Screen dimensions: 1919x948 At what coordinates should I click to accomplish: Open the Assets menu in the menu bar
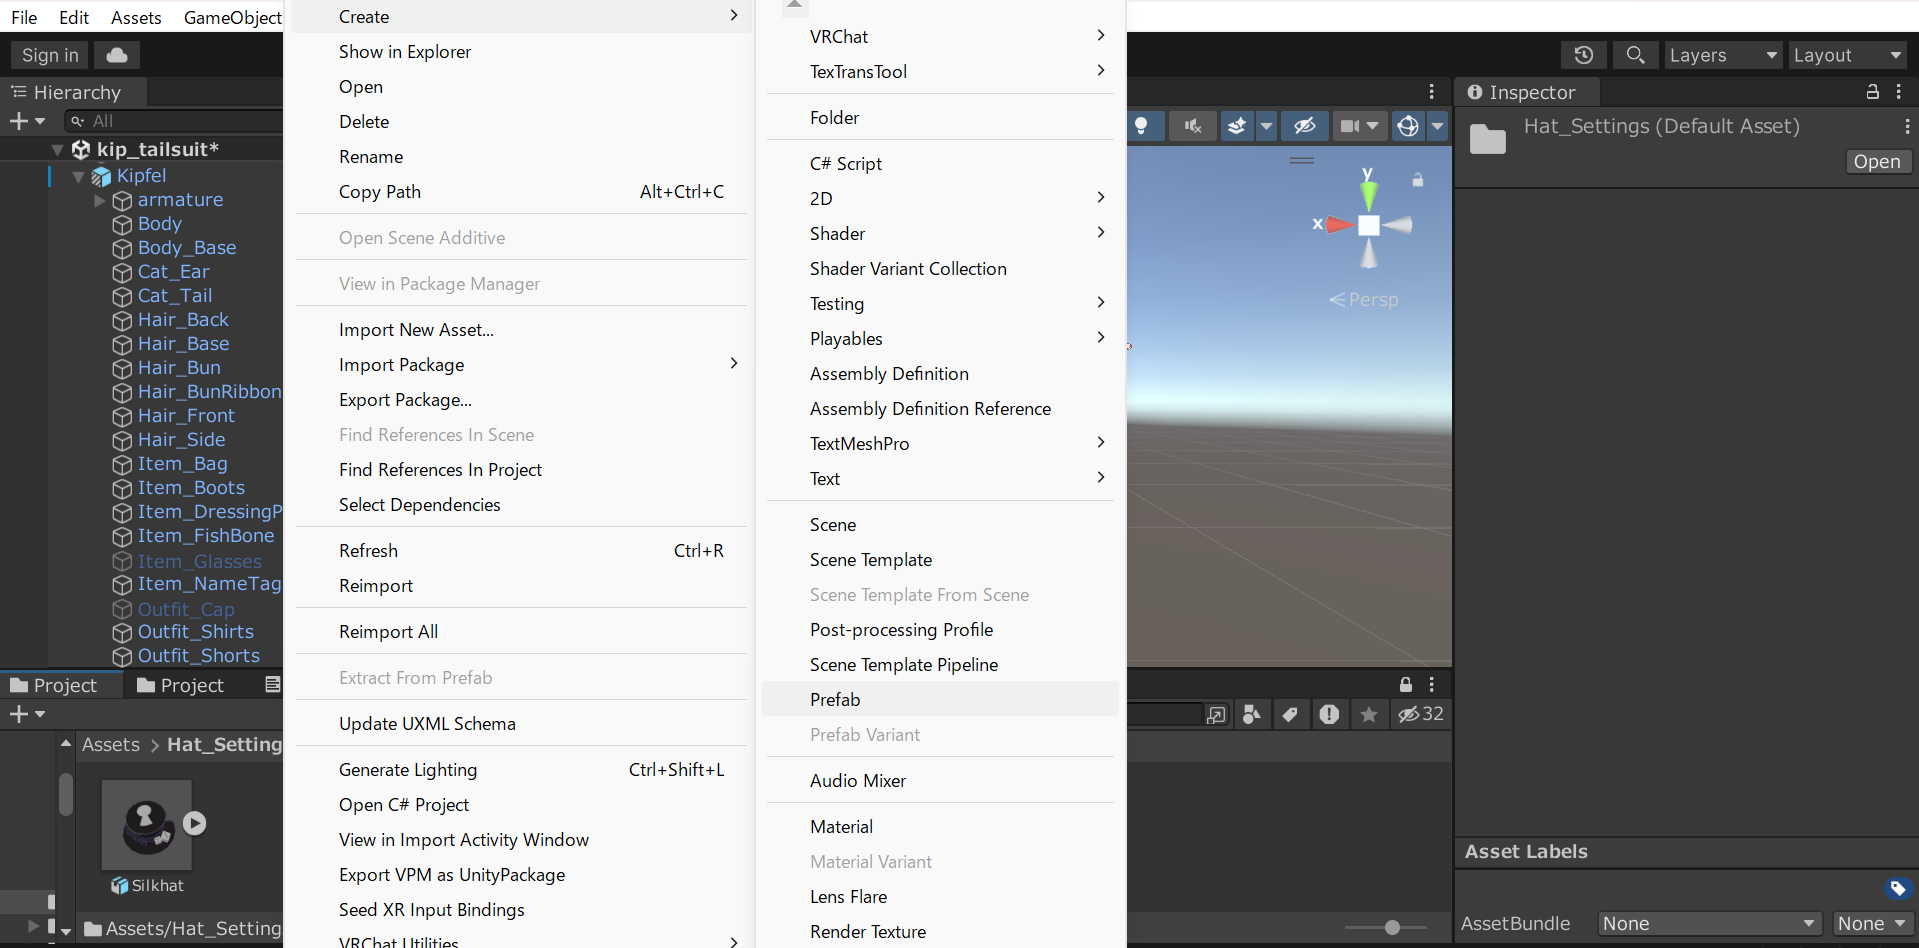pyautogui.click(x=135, y=17)
